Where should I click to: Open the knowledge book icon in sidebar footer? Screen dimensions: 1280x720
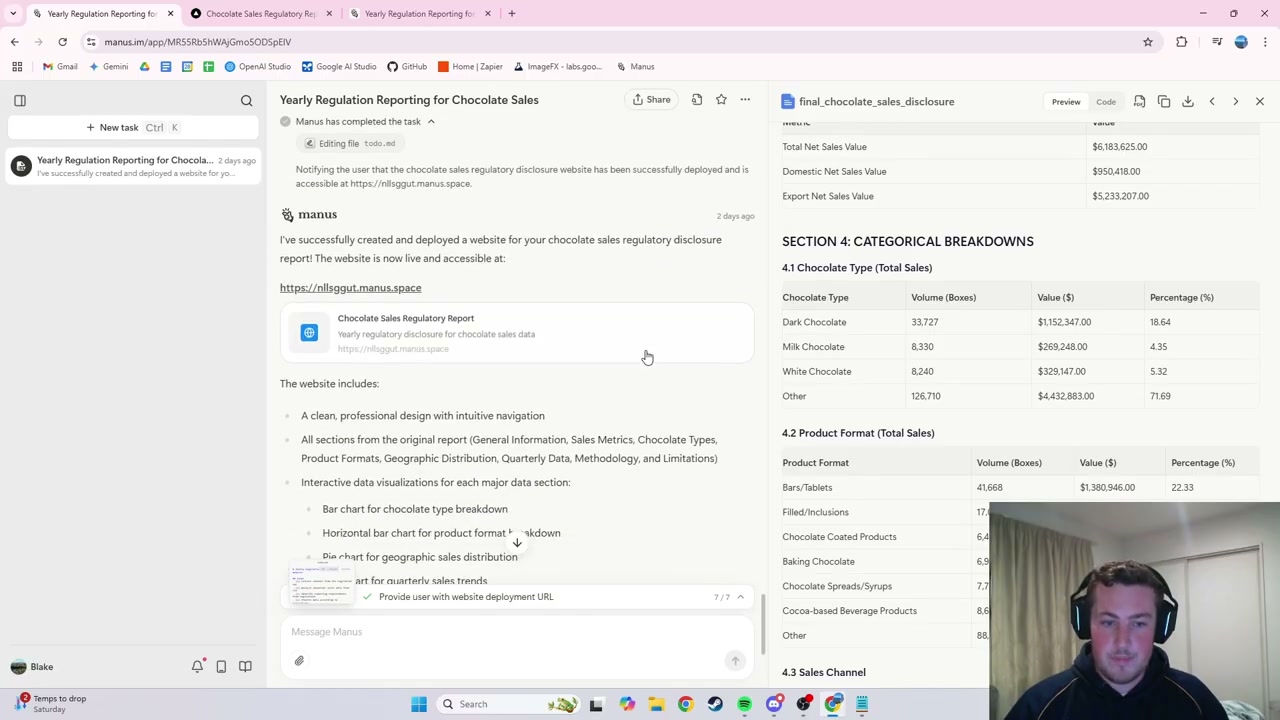point(245,666)
